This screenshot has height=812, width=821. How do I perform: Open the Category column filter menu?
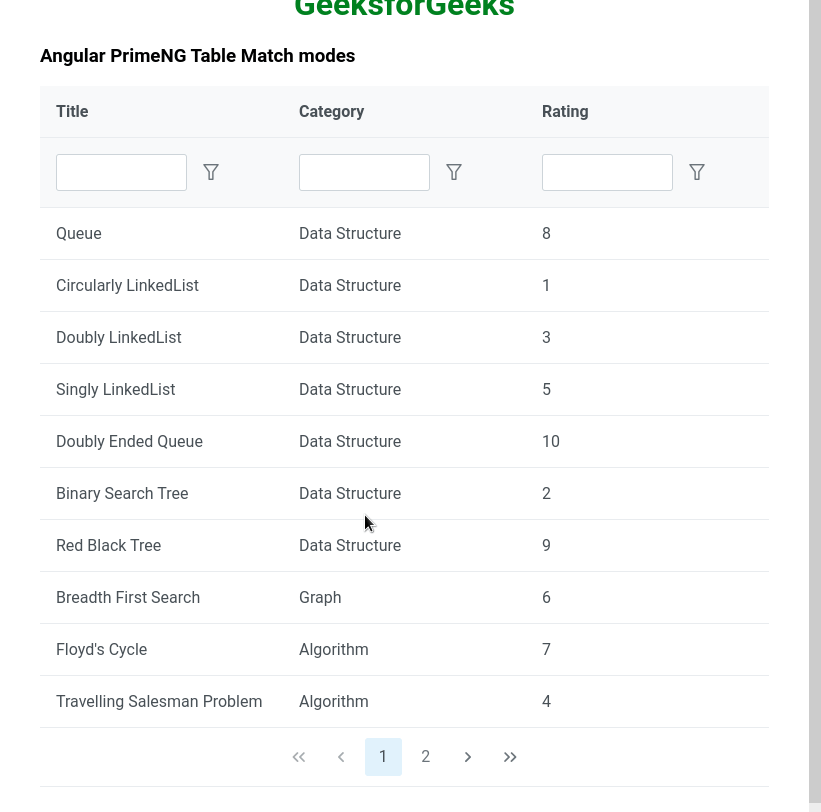(x=454, y=172)
